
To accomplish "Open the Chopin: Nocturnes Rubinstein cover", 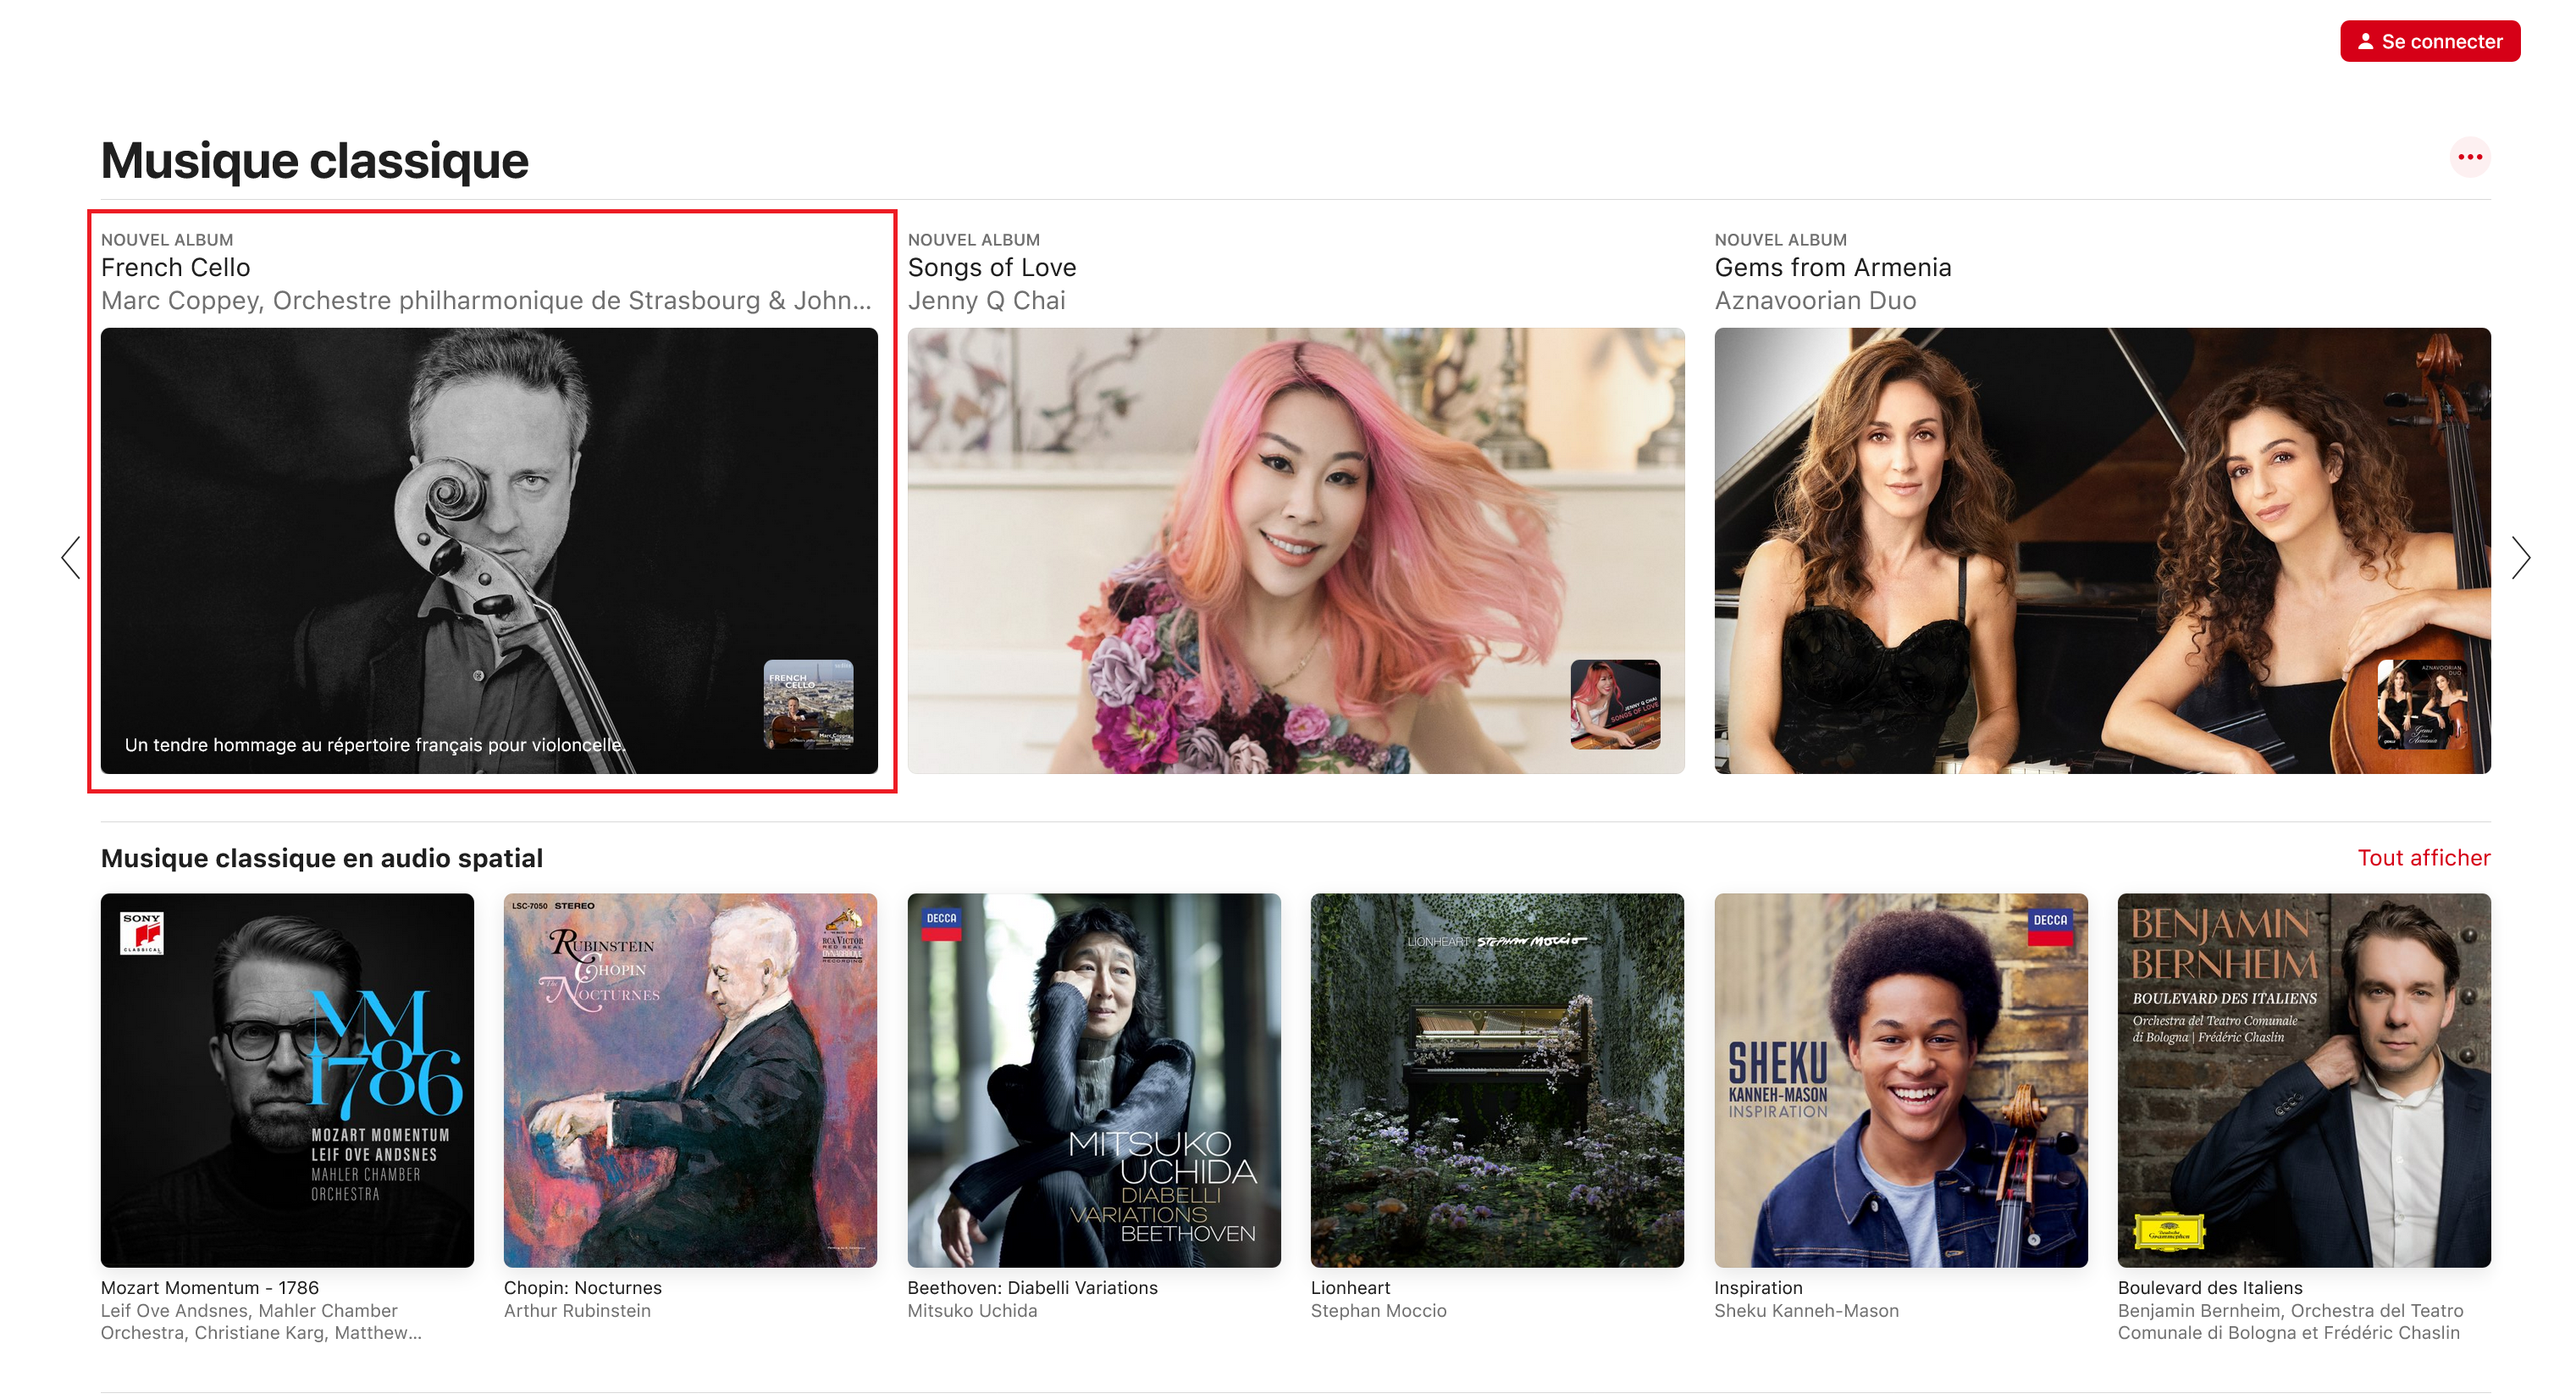I will click(690, 1079).
